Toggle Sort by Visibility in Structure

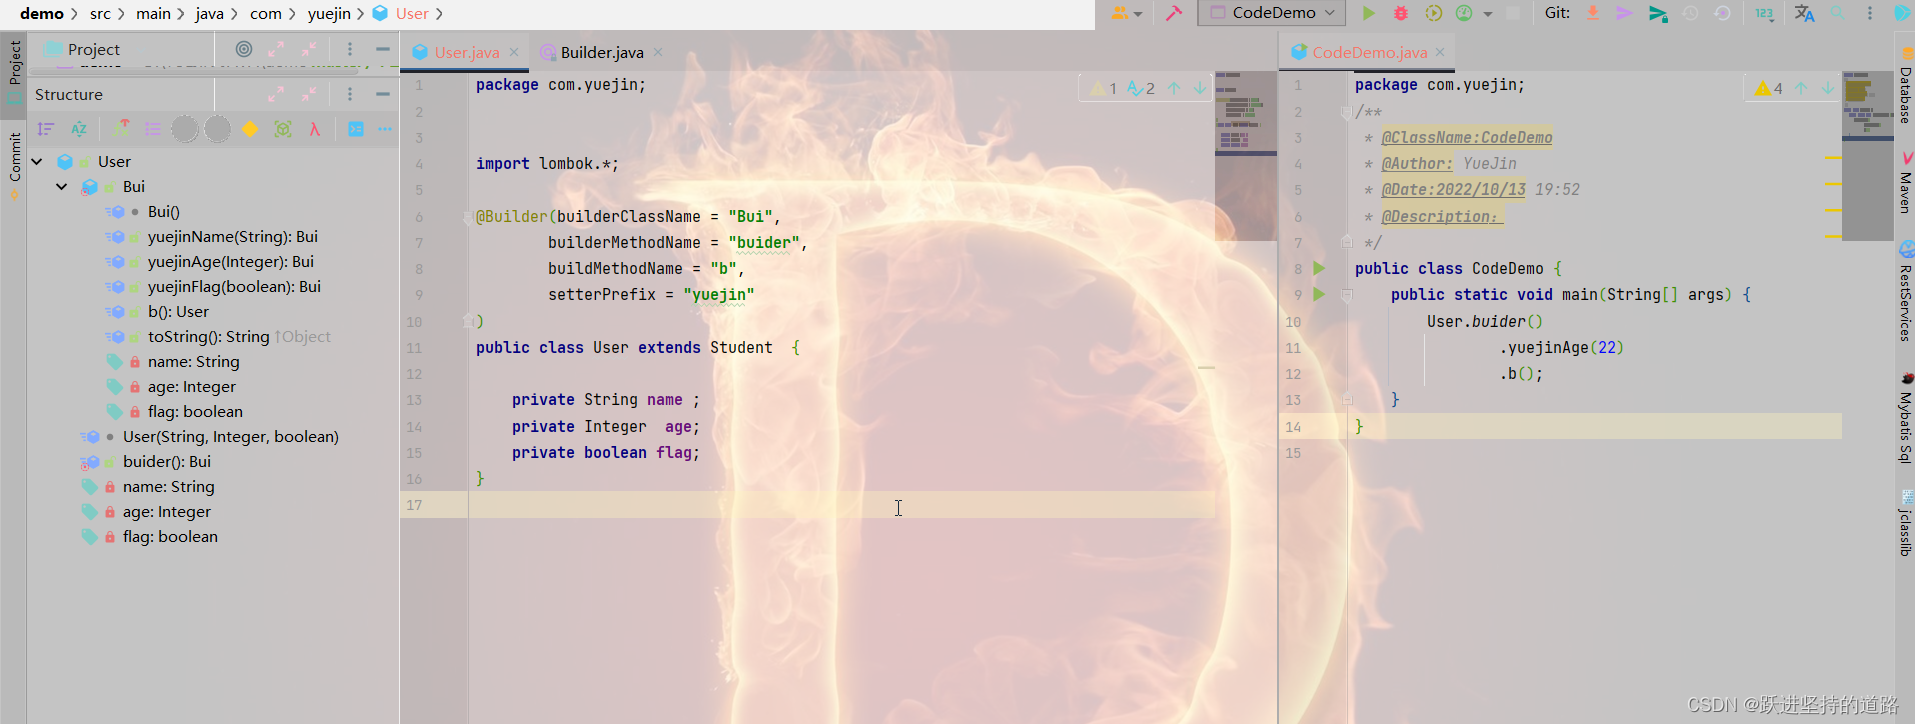(45, 129)
